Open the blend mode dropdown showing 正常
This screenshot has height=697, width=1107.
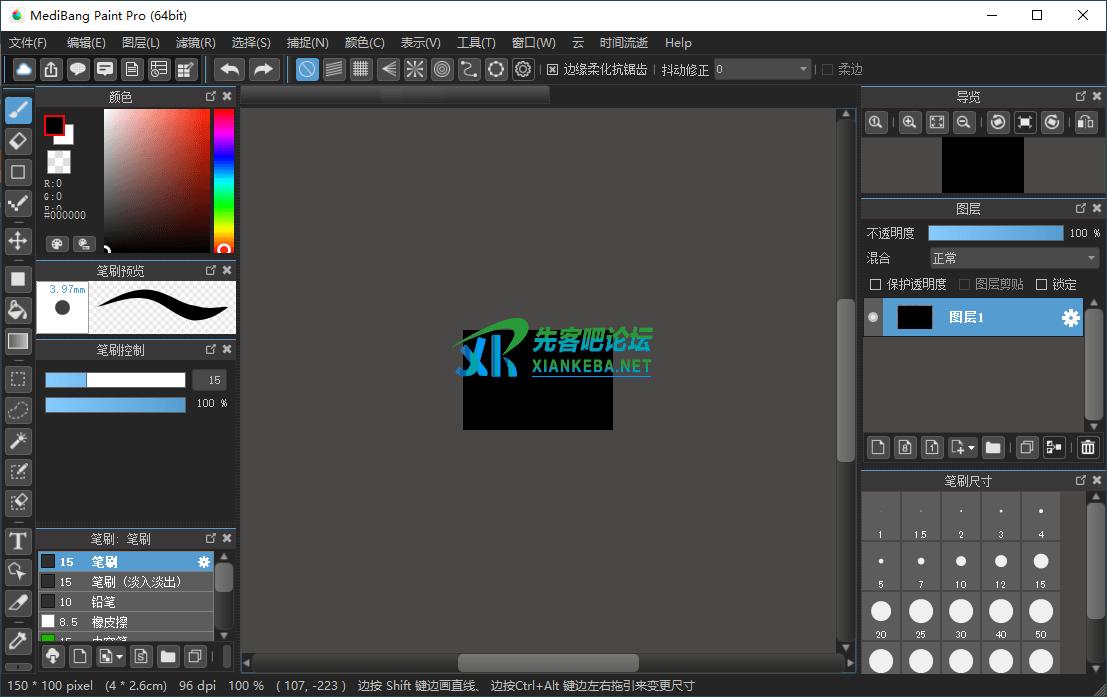tap(1013, 258)
